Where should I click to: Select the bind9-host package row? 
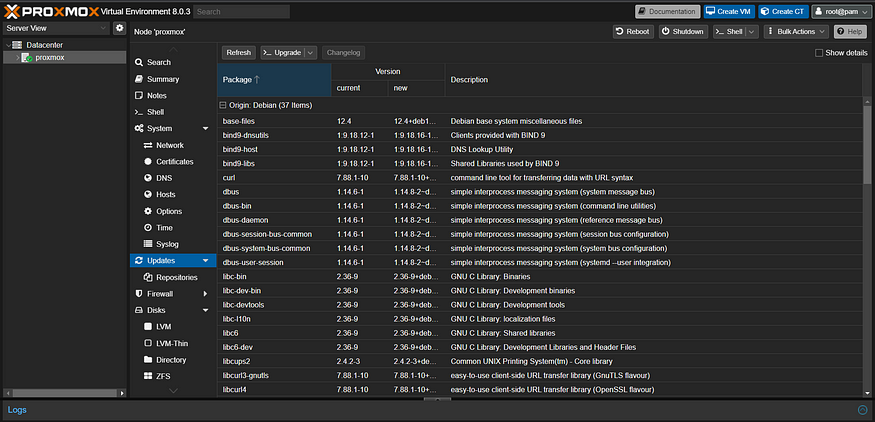[540, 150]
